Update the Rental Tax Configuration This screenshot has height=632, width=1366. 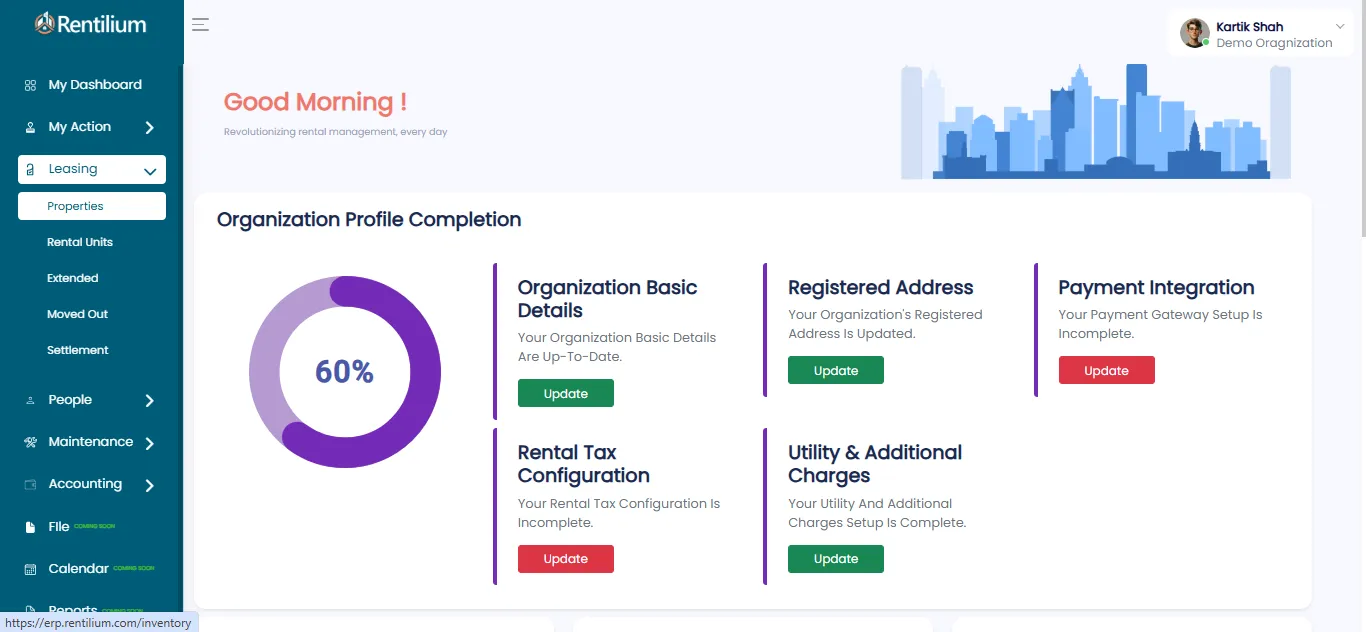(x=566, y=559)
